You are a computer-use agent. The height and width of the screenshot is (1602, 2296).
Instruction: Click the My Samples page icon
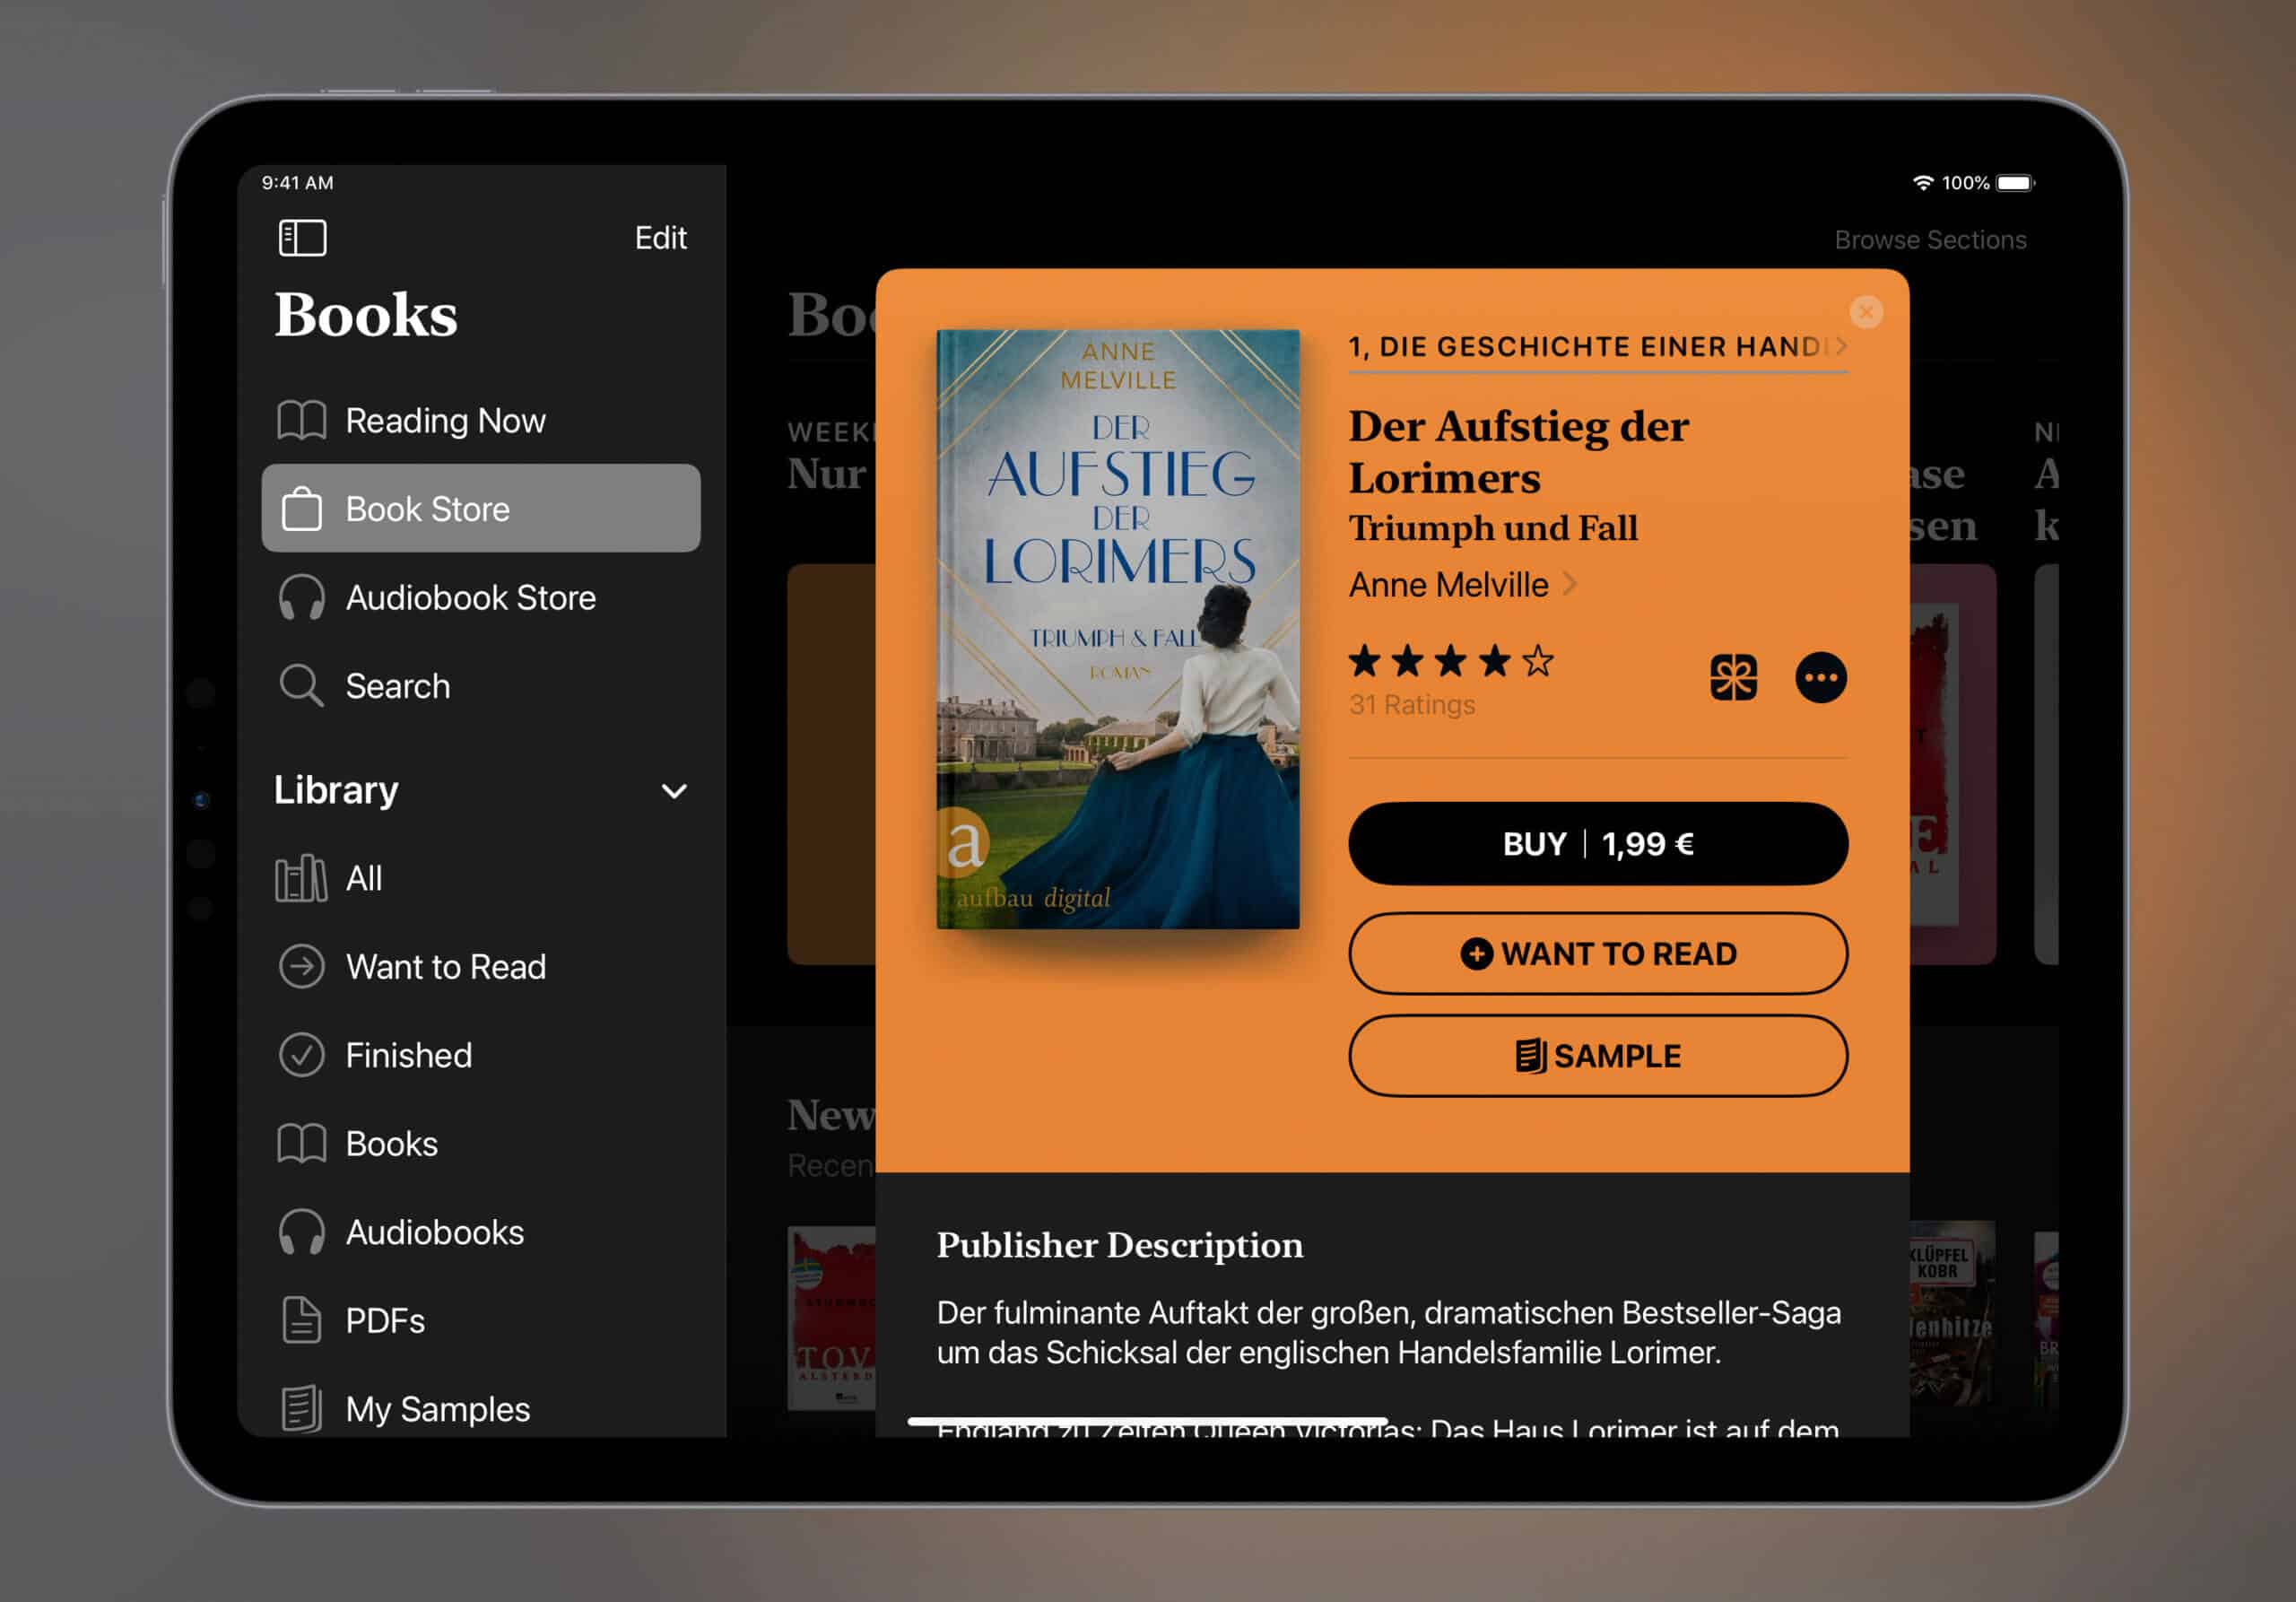pos(301,1409)
